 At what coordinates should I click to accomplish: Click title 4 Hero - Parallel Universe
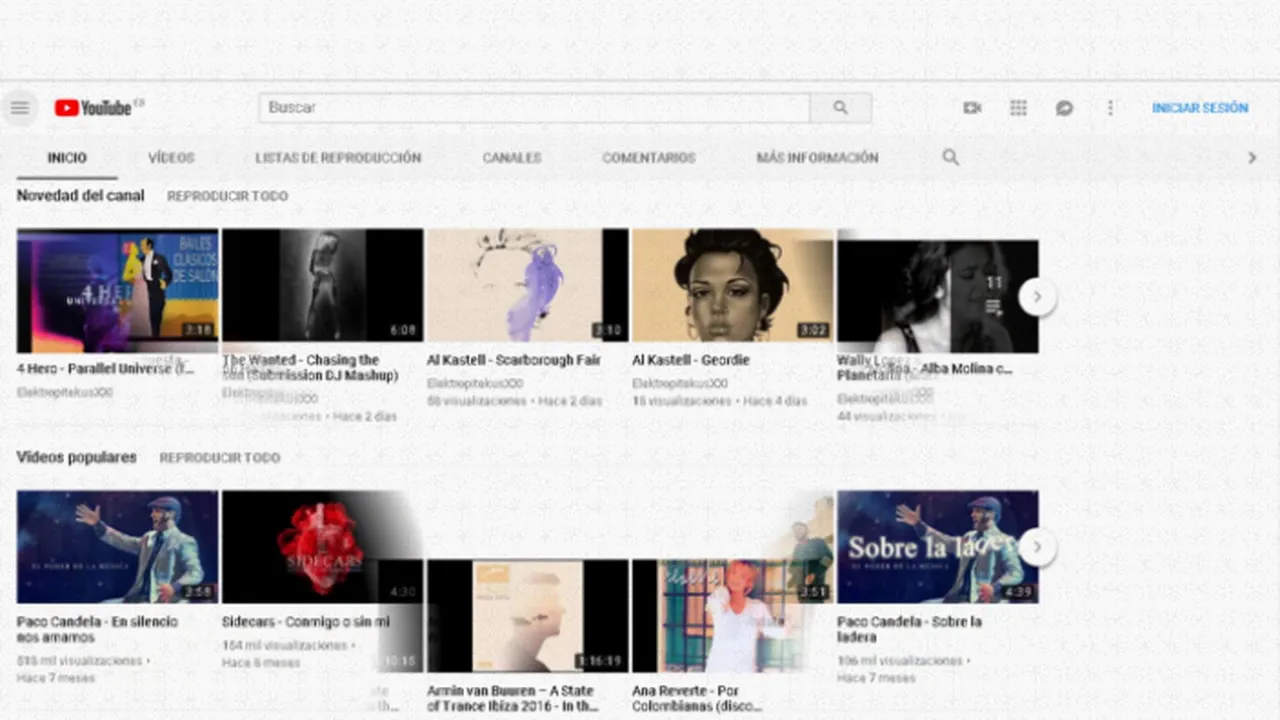pyautogui.click(x=105, y=368)
